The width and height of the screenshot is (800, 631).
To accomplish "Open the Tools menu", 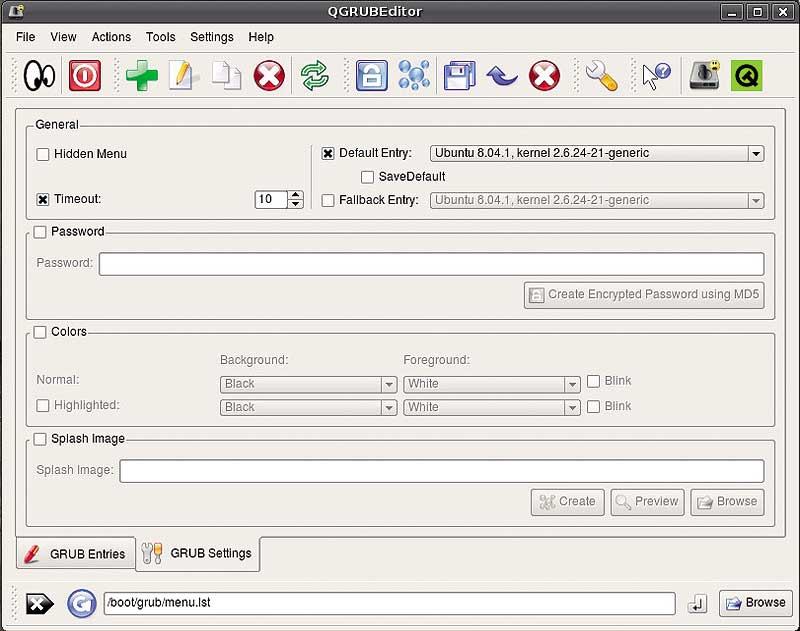I will 161,37.
